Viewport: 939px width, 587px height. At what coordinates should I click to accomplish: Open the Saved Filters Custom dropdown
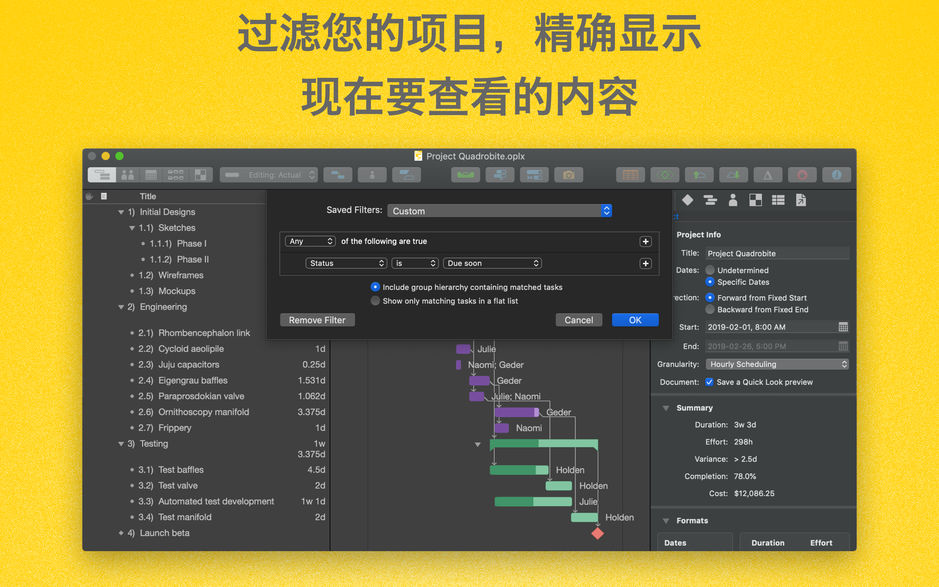coord(500,210)
